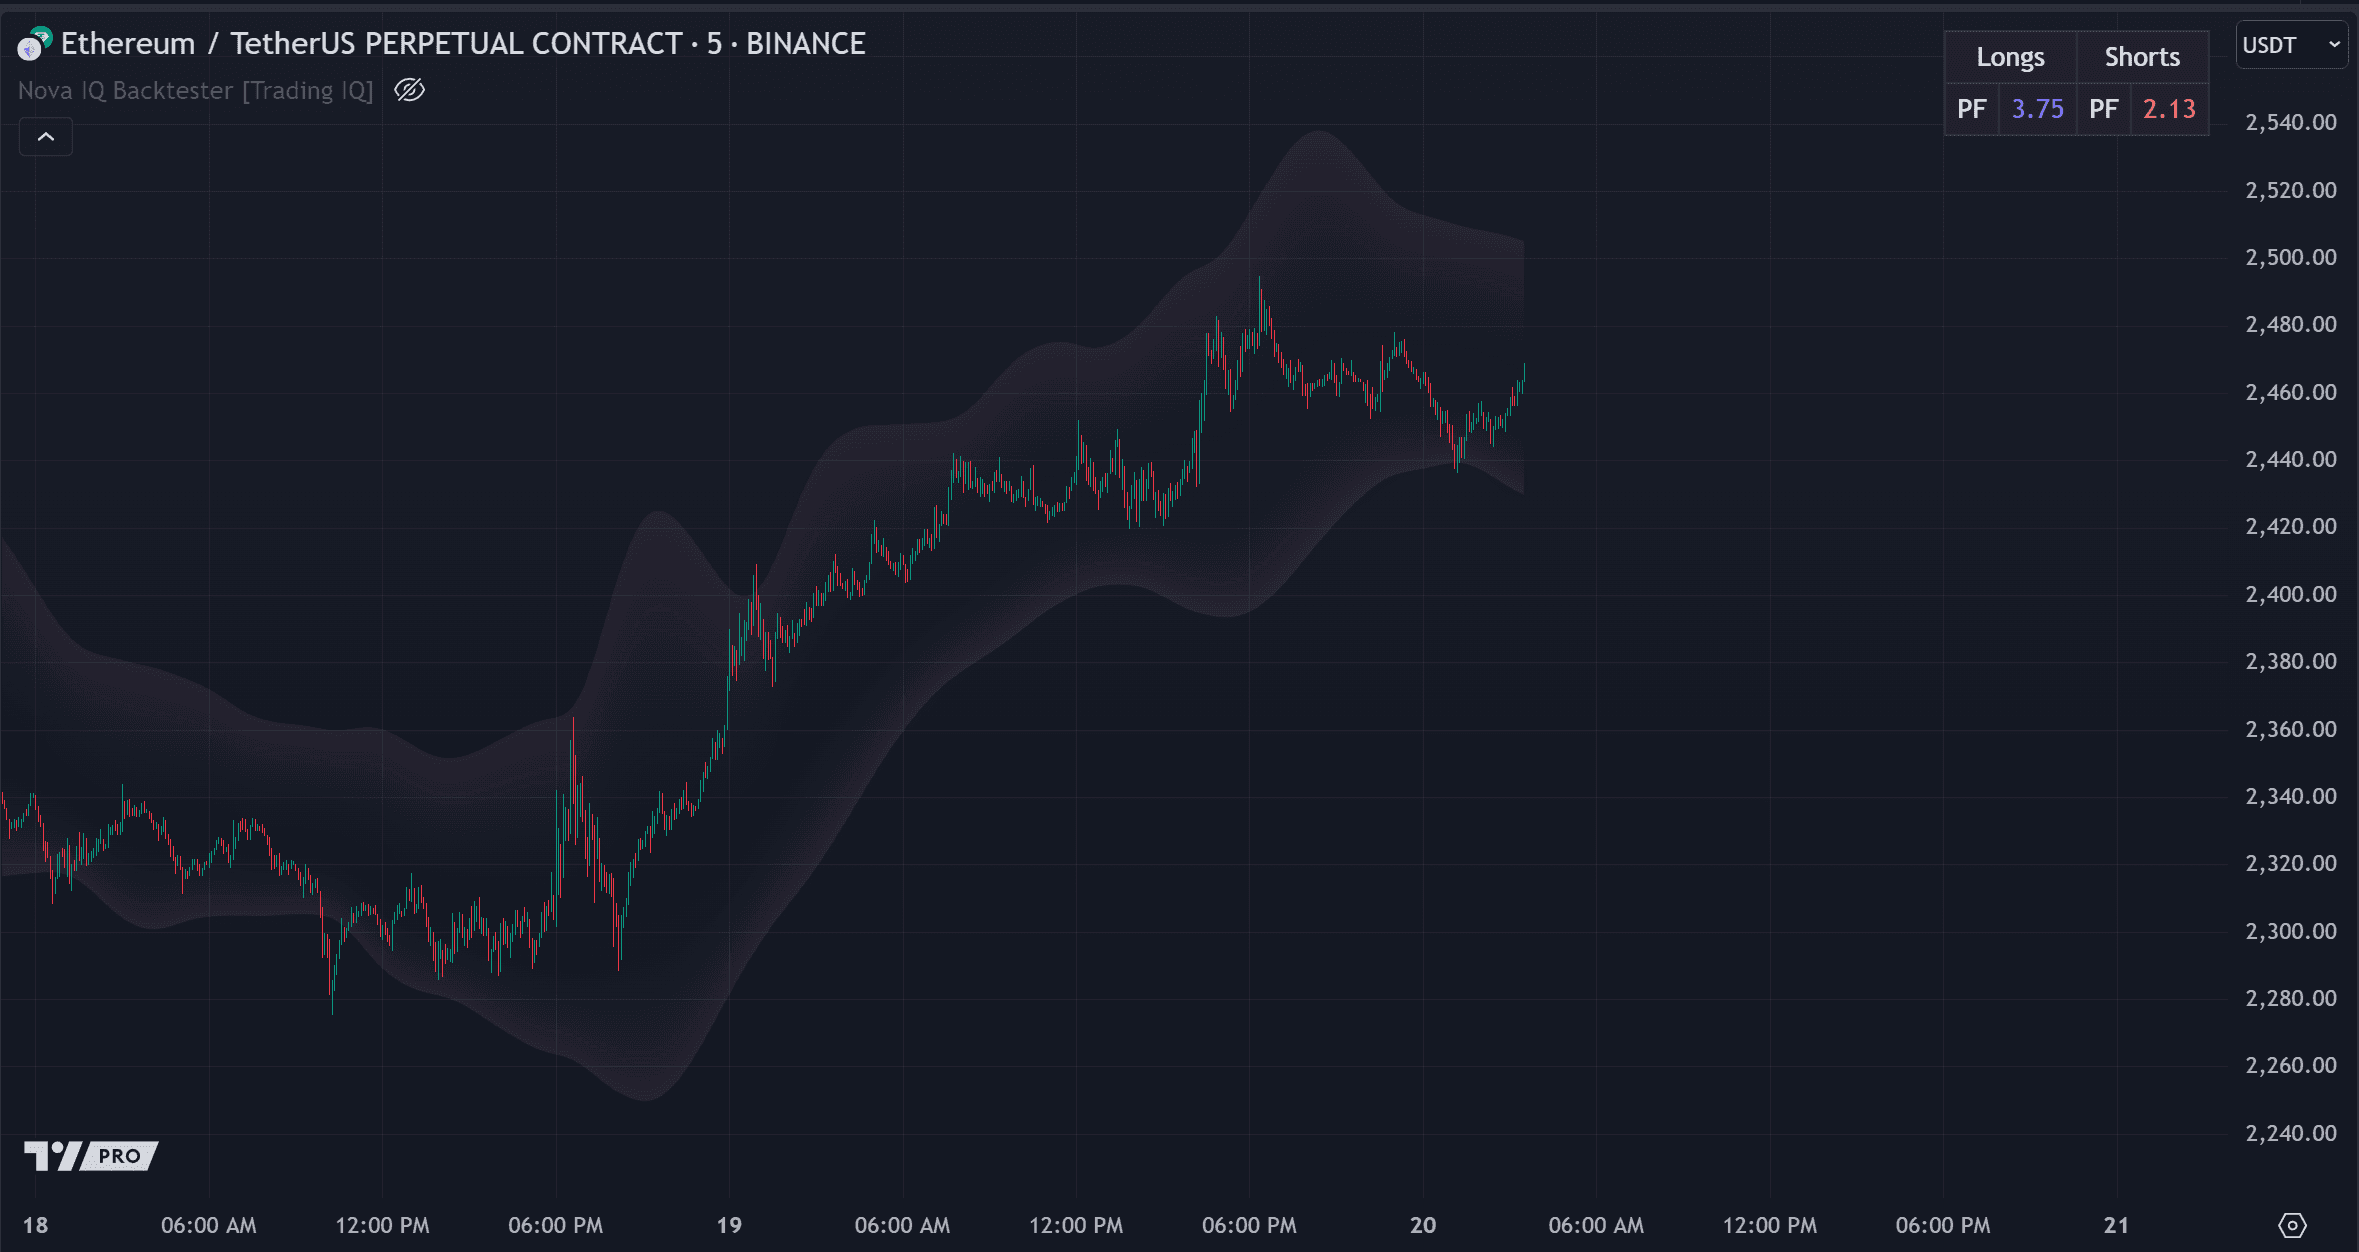The height and width of the screenshot is (1252, 2359).
Task: Click the Ethereum symbol logo icon
Action: 35,44
